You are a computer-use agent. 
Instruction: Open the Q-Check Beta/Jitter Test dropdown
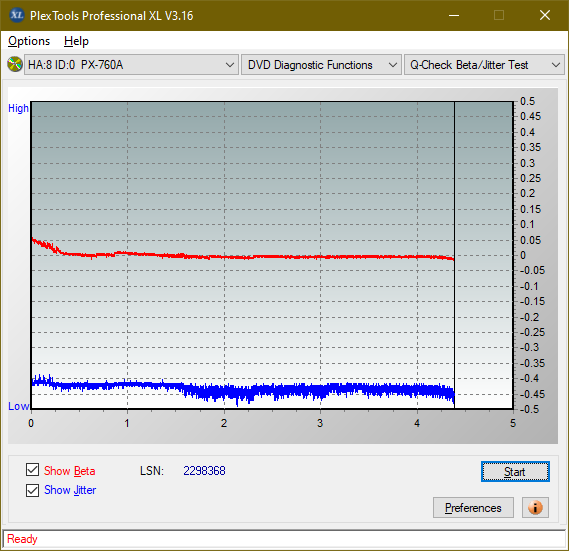click(x=484, y=65)
